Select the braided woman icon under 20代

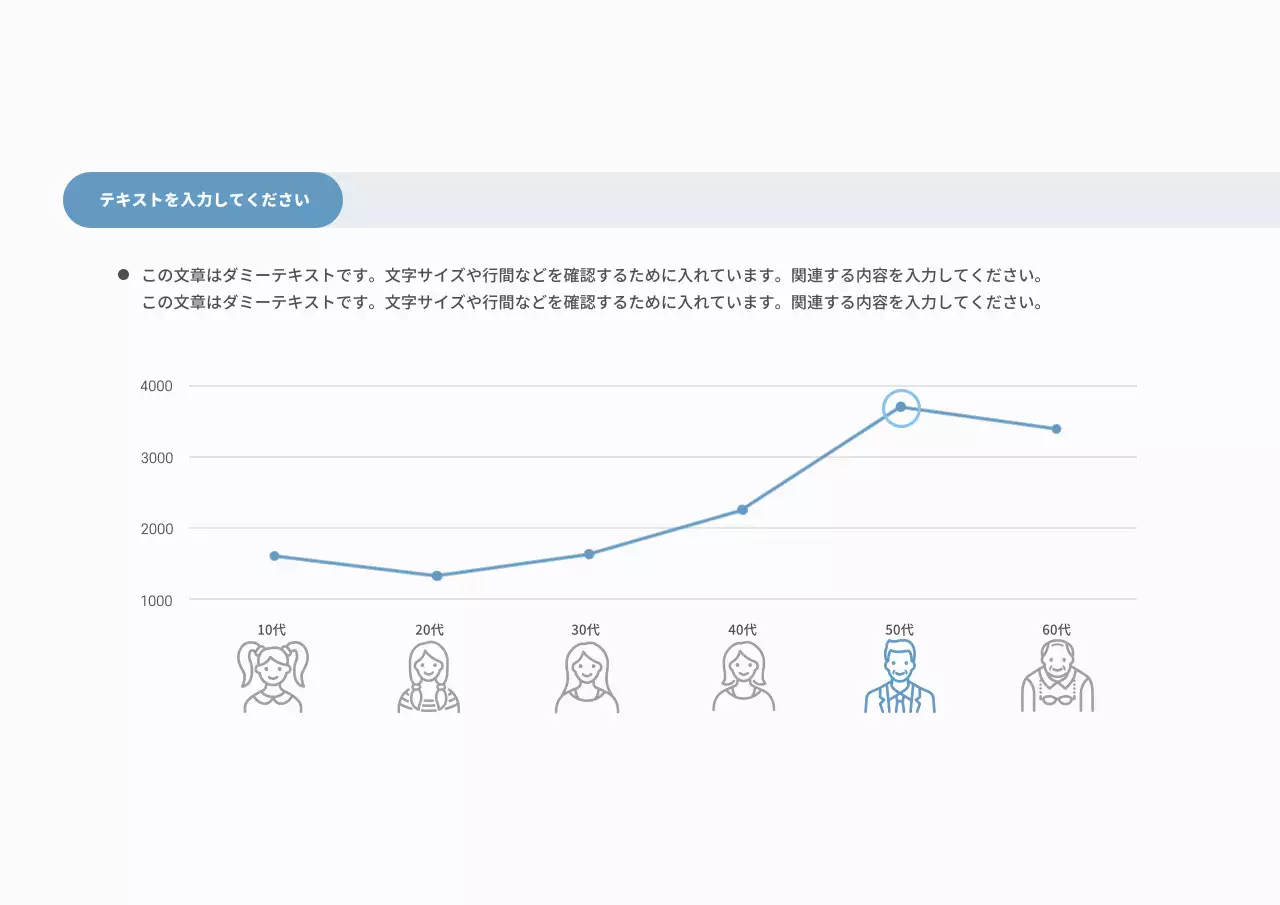tap(429, 677)
